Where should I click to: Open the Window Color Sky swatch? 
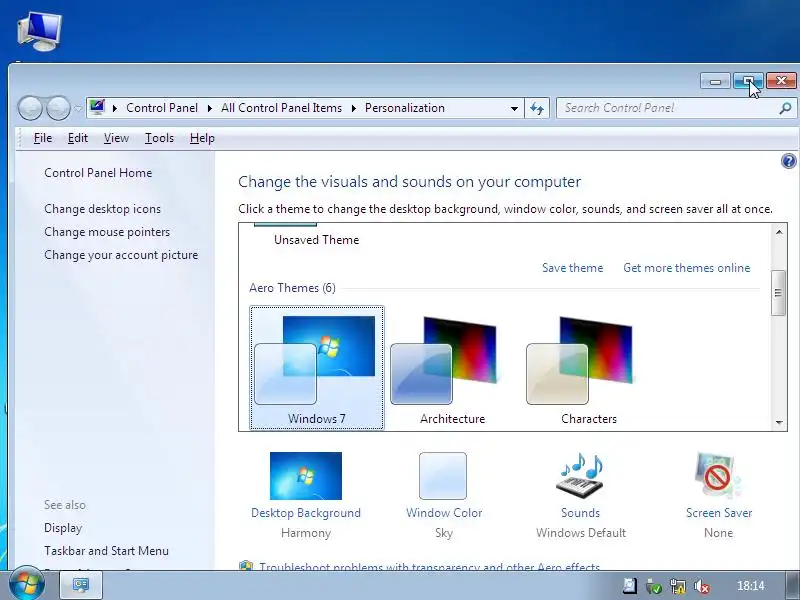(x=443, y=476)
